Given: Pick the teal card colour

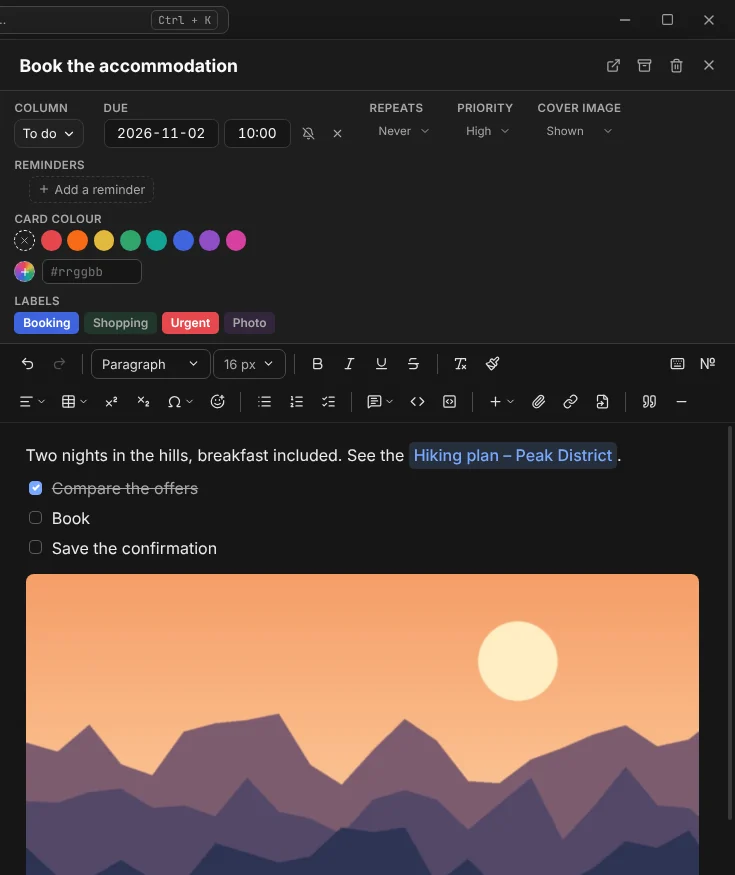Looking at the screenshot, I should (156, 241).
